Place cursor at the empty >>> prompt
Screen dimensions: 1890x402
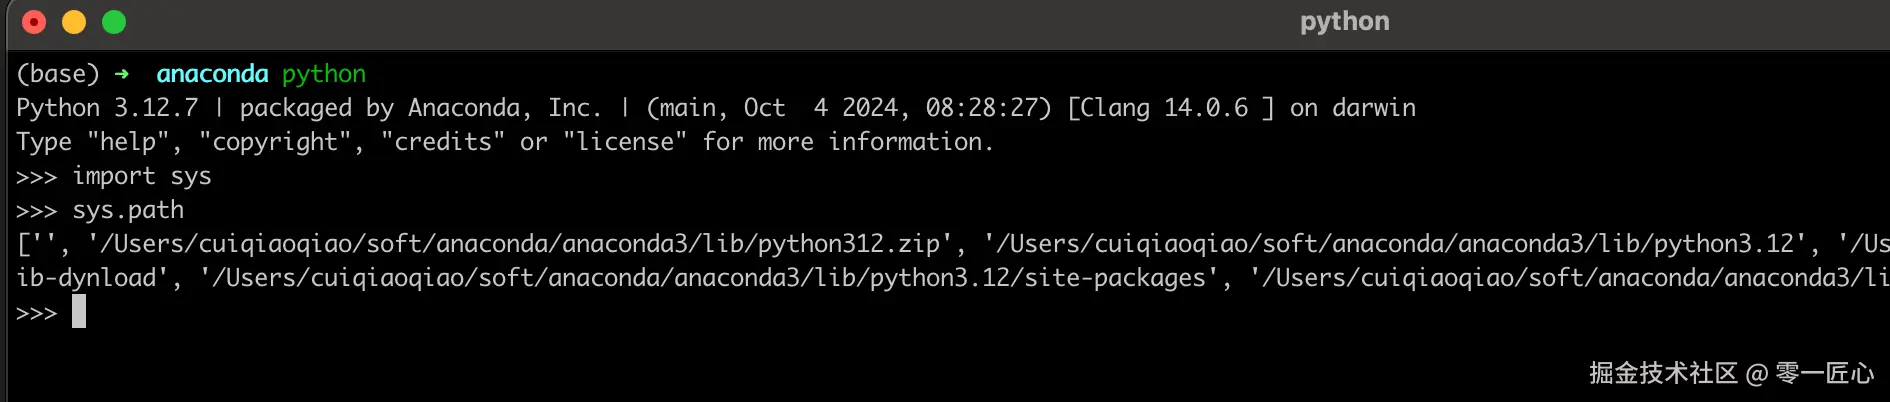79,312
